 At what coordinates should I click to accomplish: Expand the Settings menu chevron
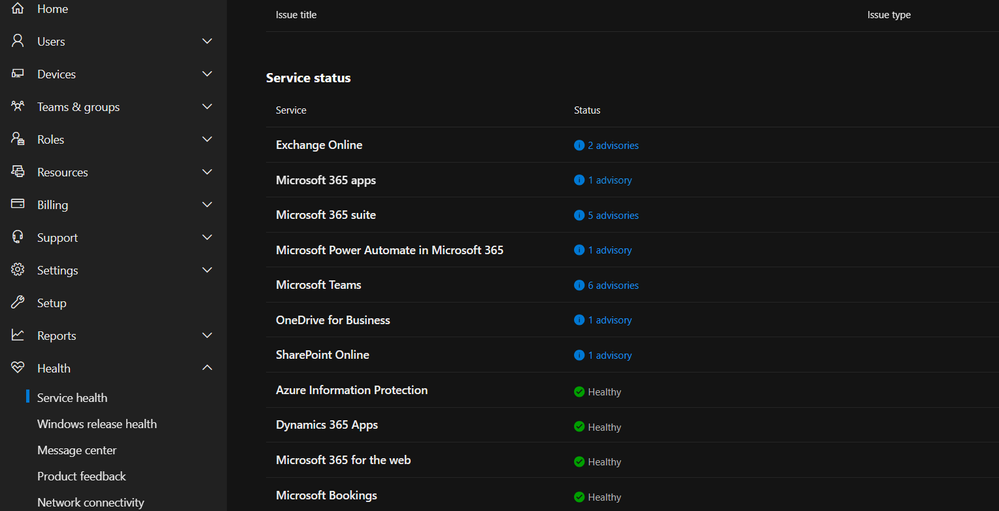[x=207, y=270]
